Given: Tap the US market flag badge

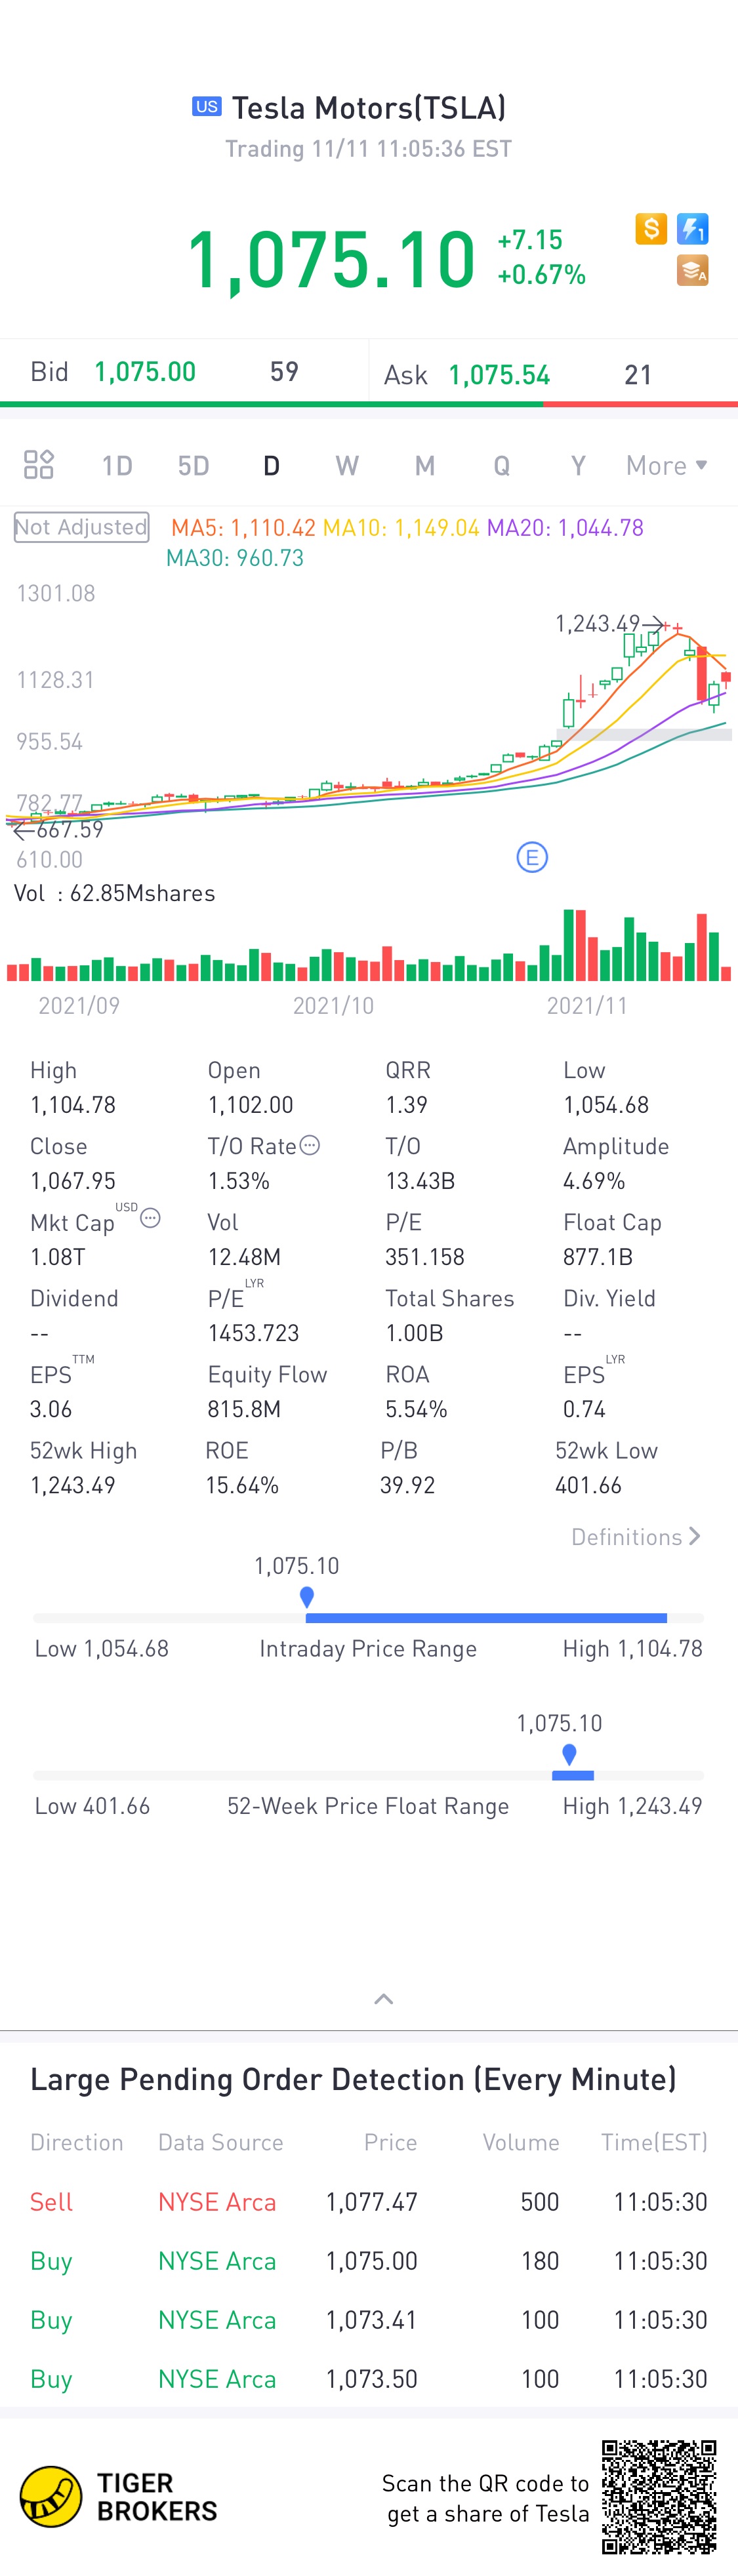Looking at the screenshot, I should tap(207, 106).
